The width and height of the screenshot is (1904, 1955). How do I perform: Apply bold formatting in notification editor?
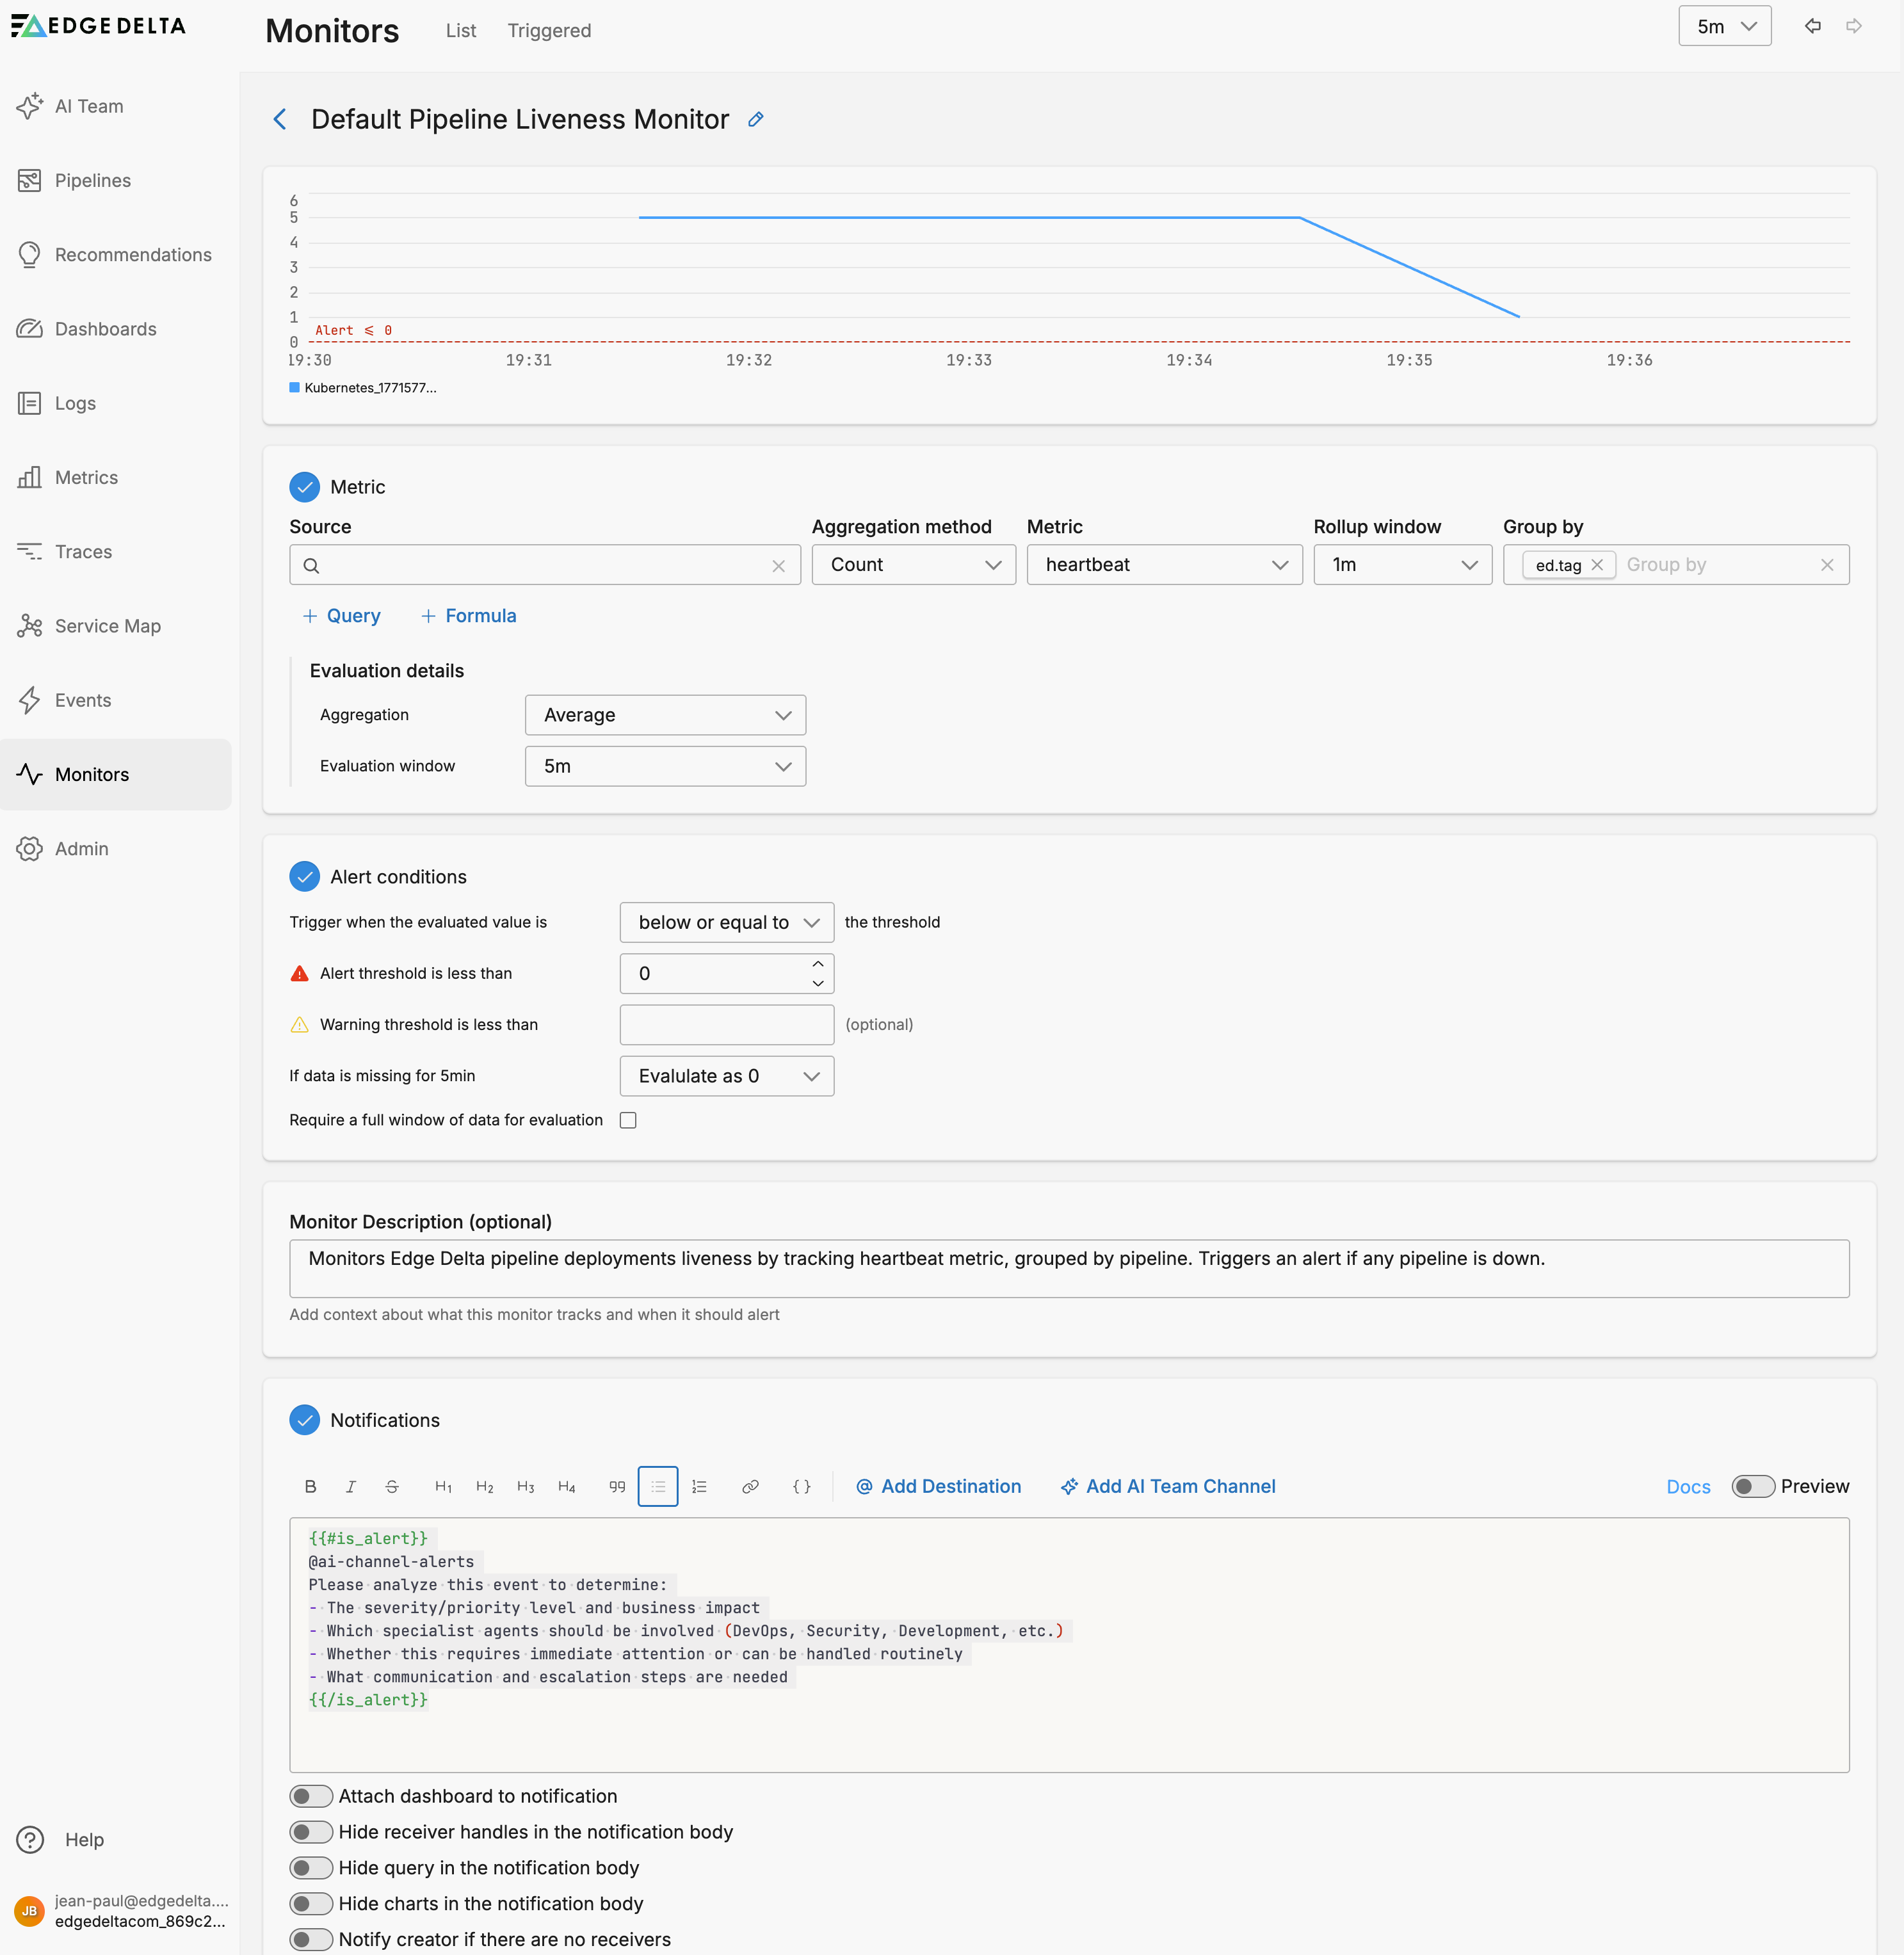[310, 1486]
